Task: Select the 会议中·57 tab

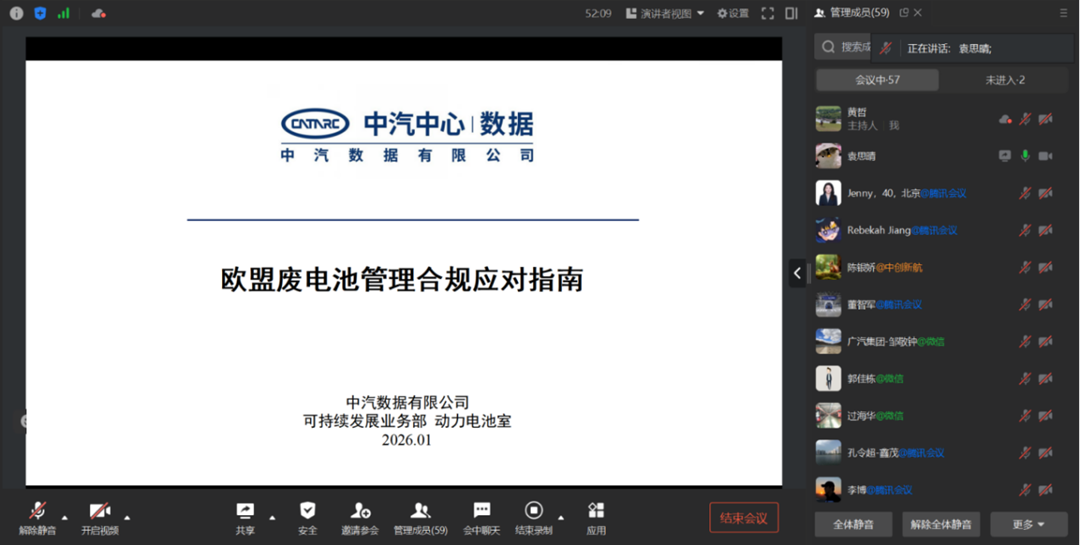Action: pos(877,80)
